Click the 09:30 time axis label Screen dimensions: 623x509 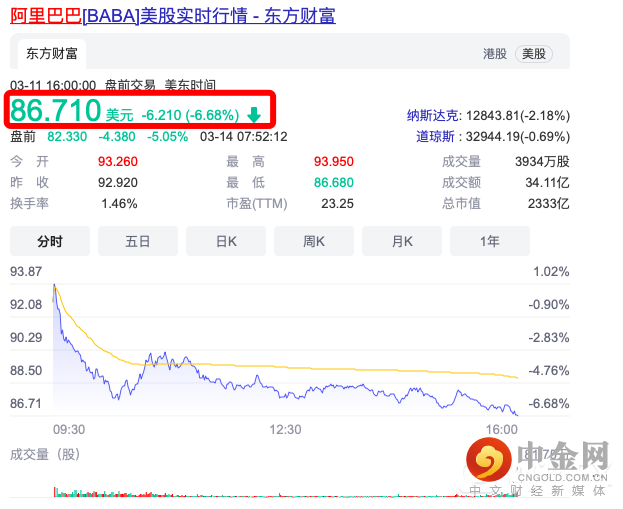(69, 430)
